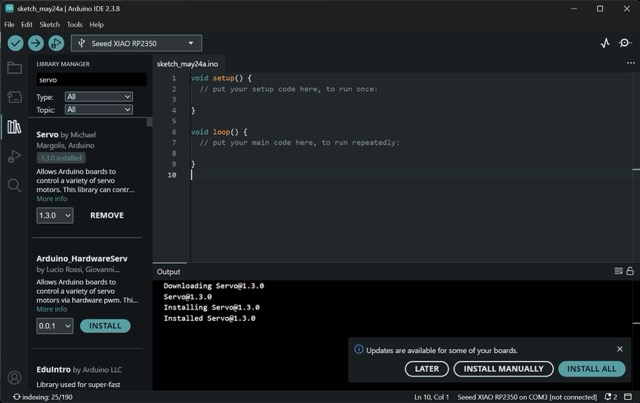Start Debugging with the play-bug toolbar icon

click(x=56, y=43)
